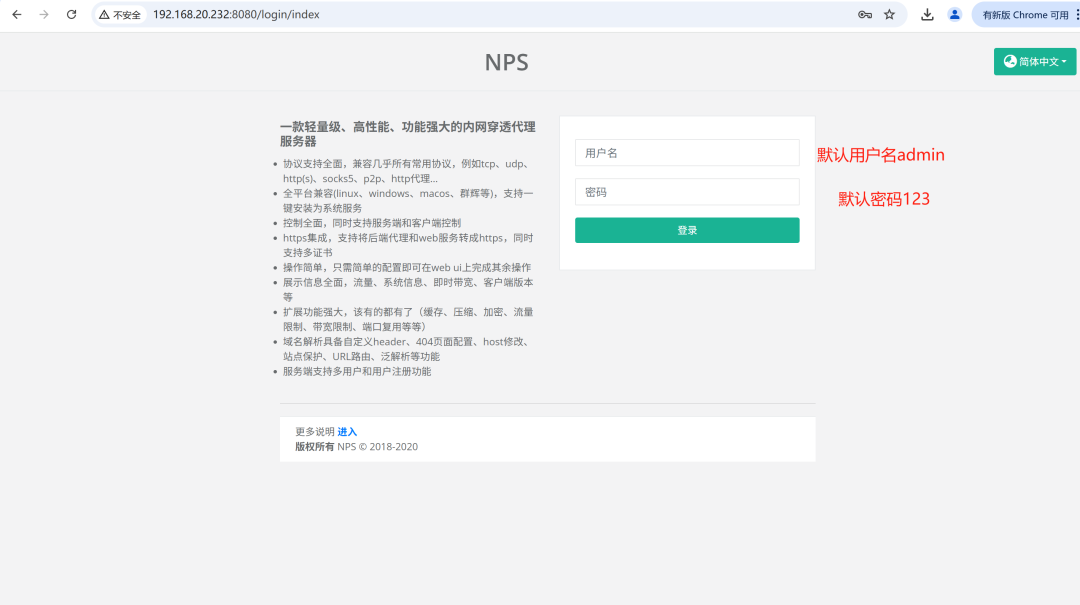
Task: Click the green 登录 login button
Action: (x=687, y=230)
